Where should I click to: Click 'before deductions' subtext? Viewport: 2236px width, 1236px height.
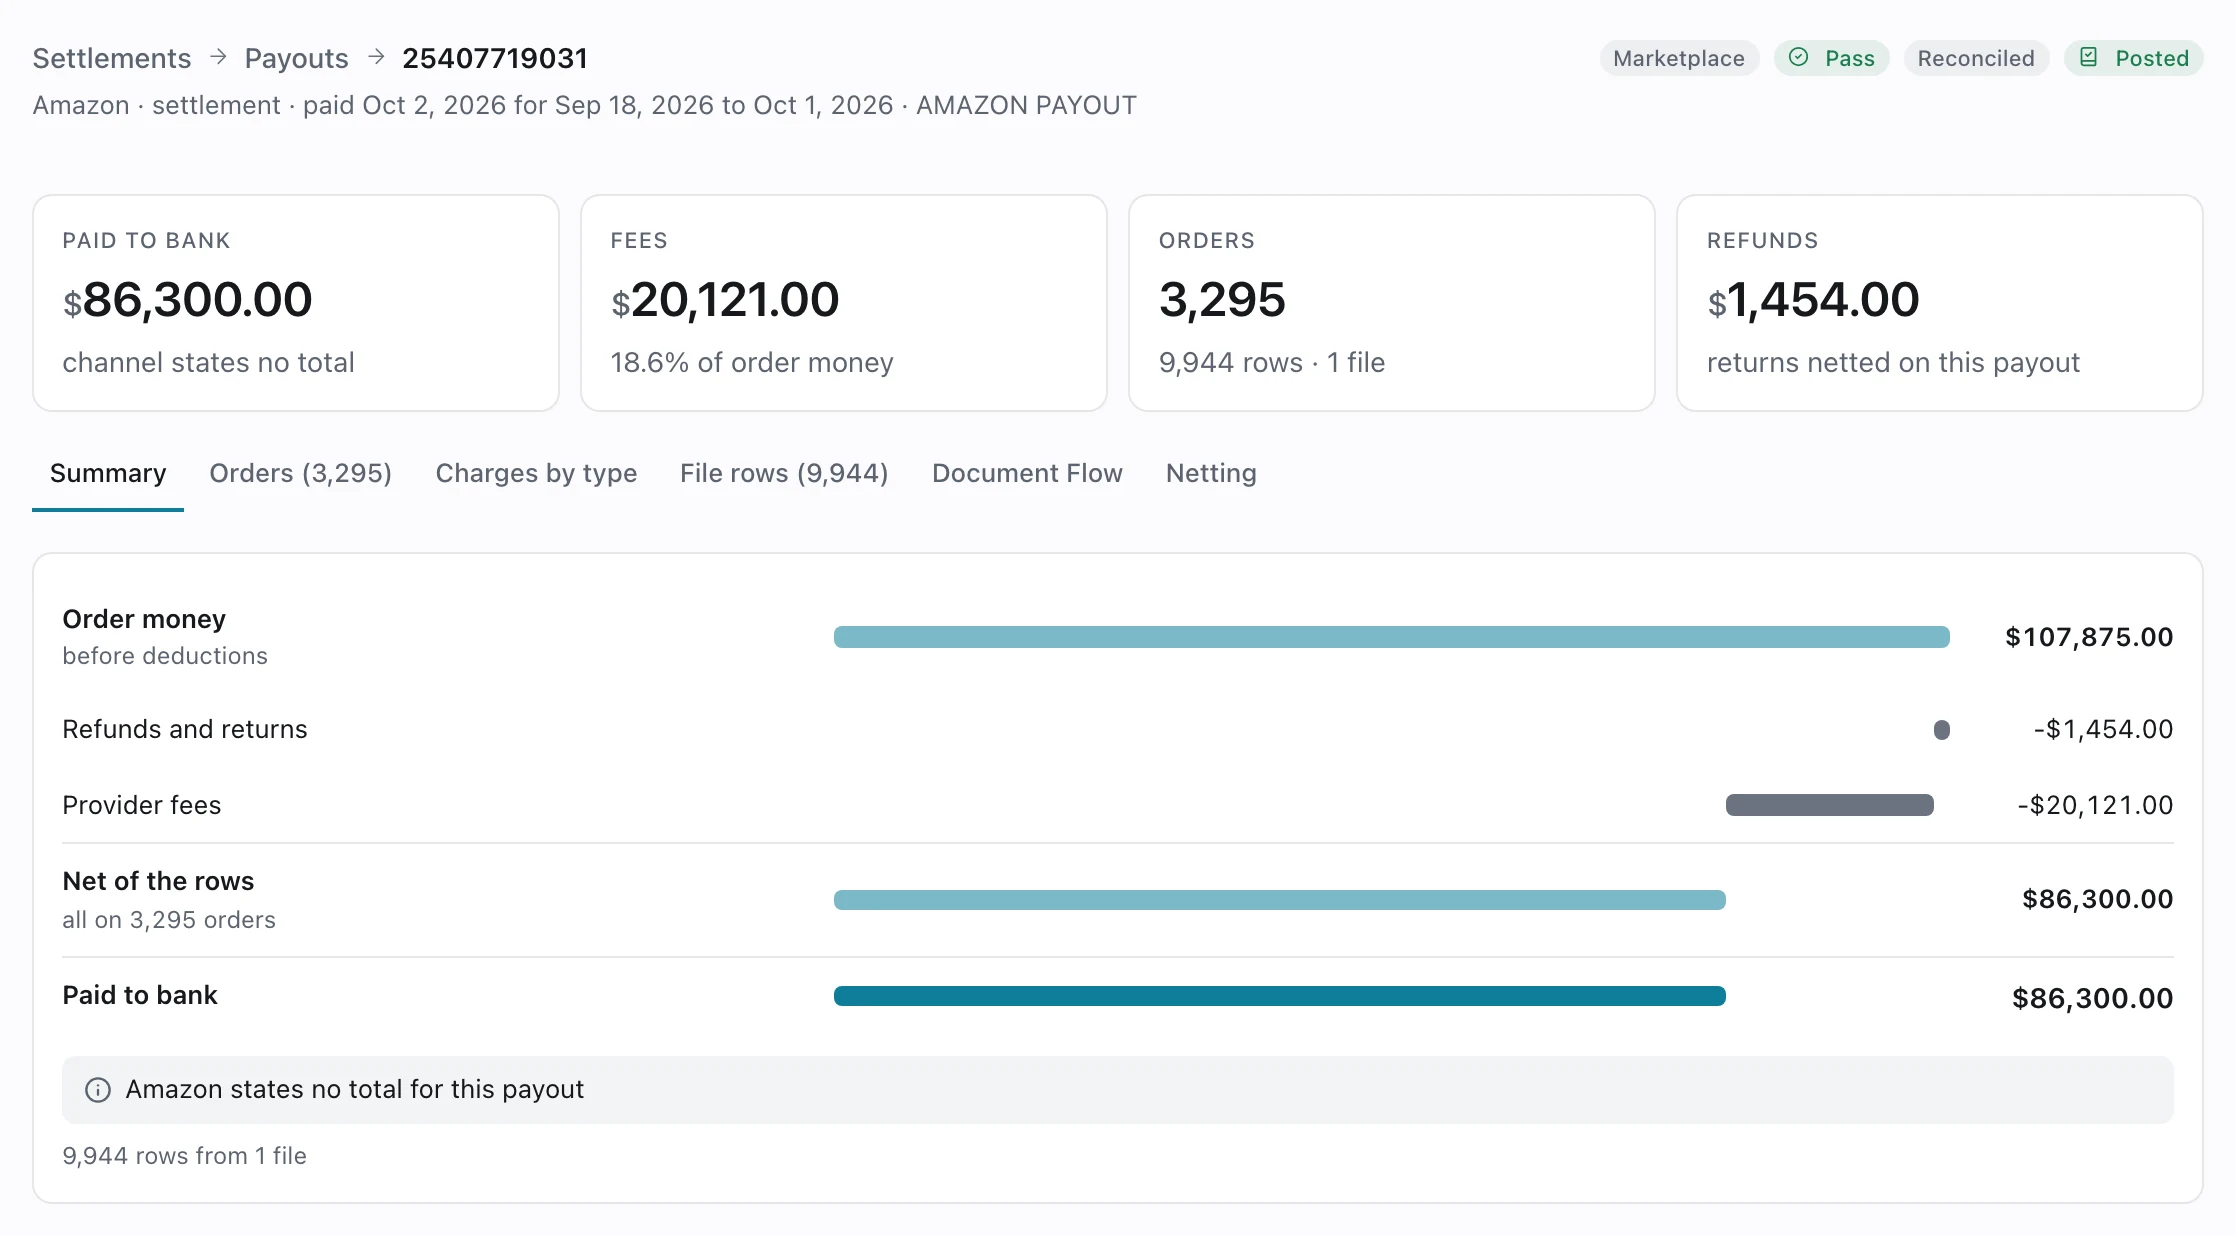tap(165, 656)
